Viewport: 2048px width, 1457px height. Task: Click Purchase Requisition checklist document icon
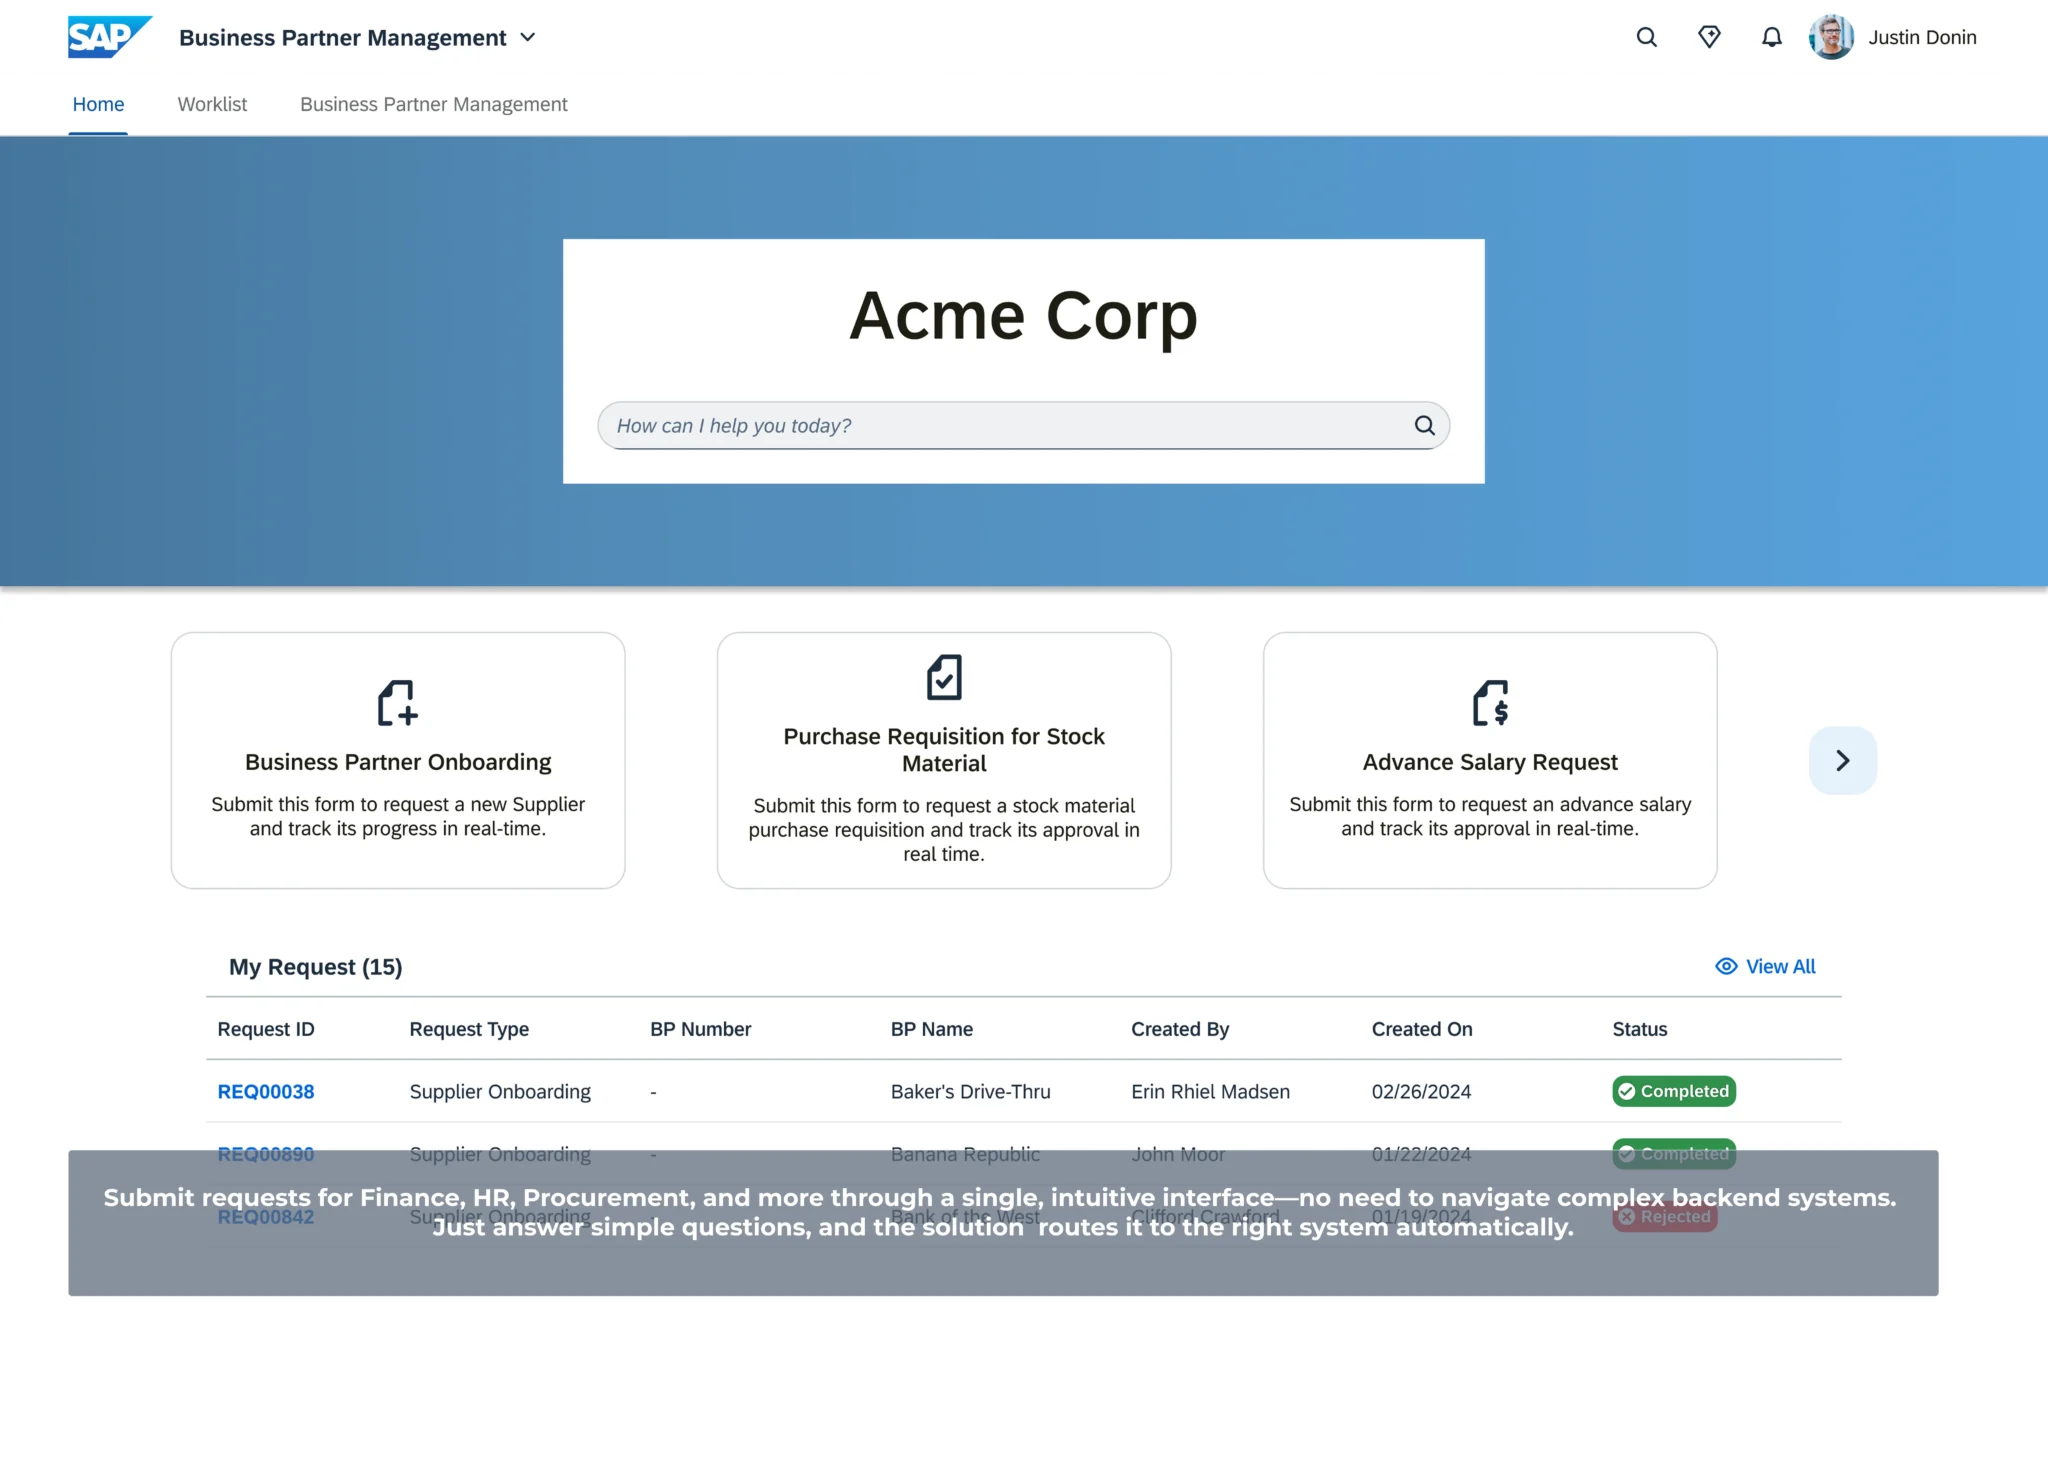(x=943, y=677)
